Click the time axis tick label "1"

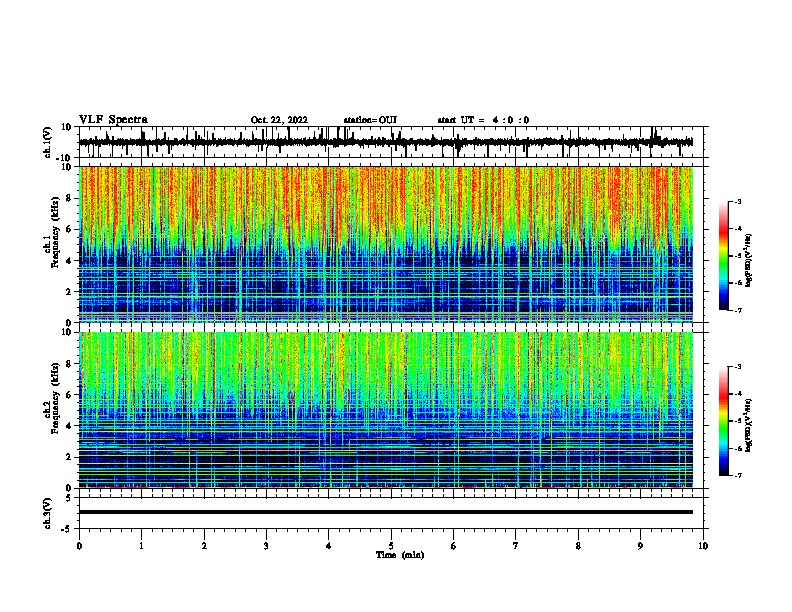(x=141, y=546)
